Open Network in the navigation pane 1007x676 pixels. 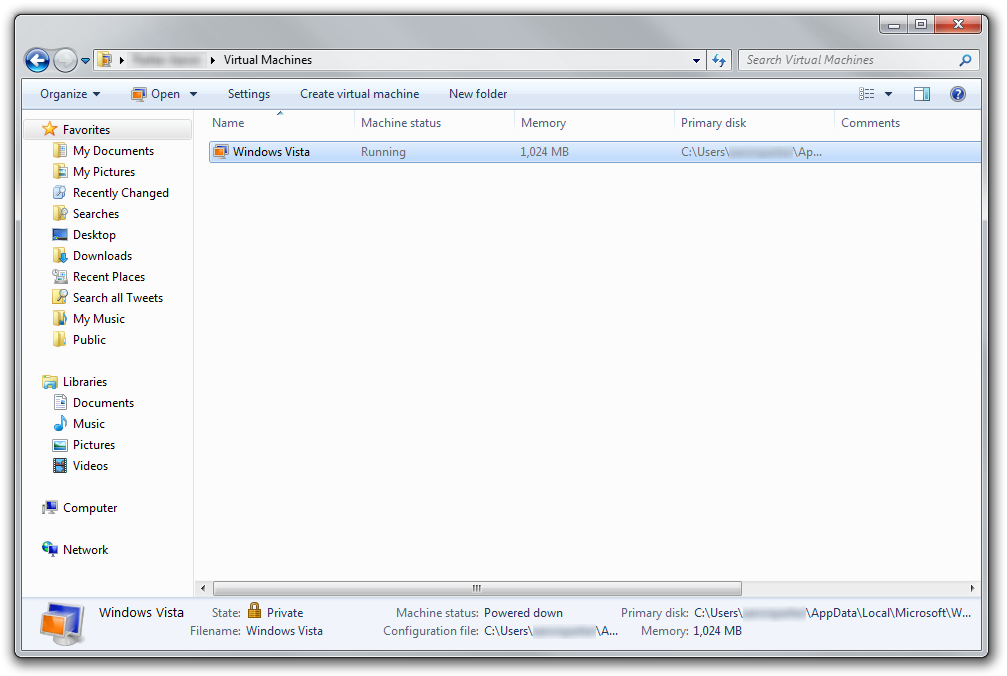click(85, 550)
